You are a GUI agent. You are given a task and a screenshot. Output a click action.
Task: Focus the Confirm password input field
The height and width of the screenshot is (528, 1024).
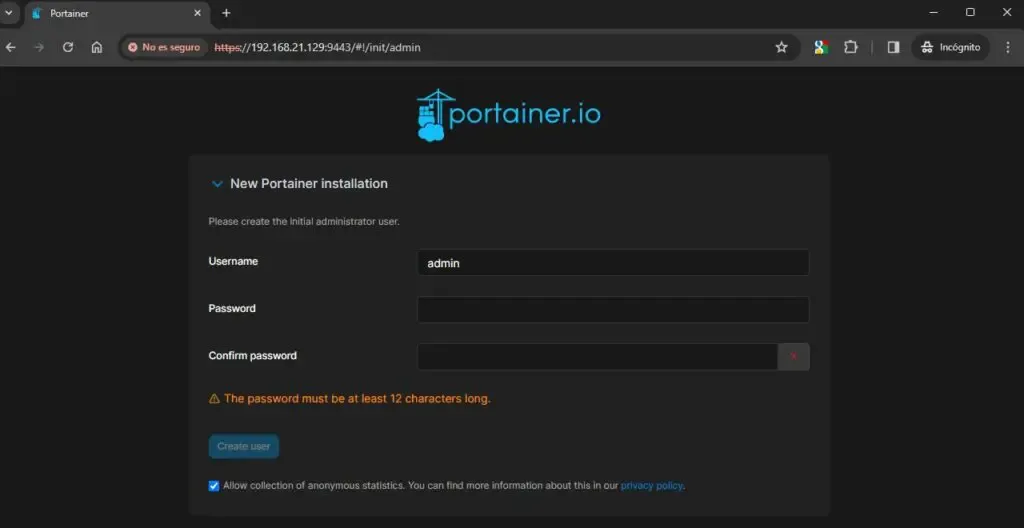(x=598, y=357)
